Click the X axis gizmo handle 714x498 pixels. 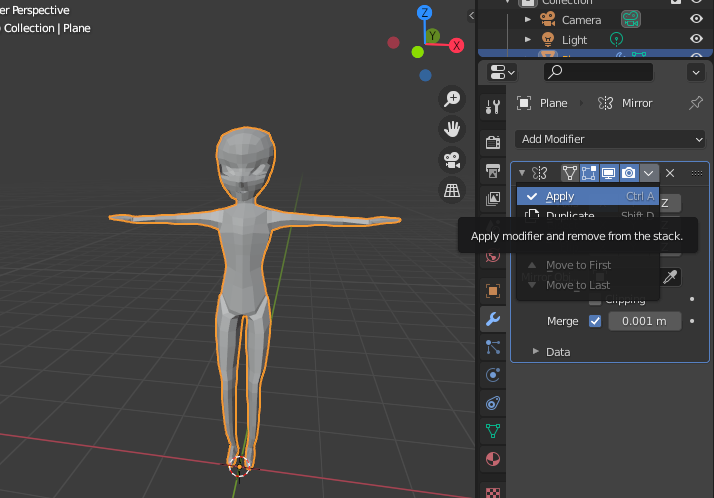456,46
